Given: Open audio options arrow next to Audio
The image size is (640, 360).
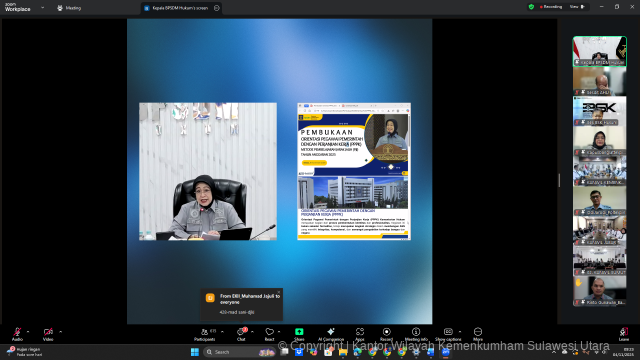Looking at the screenshot, I should pyautogui.click(x=28, y=332).
